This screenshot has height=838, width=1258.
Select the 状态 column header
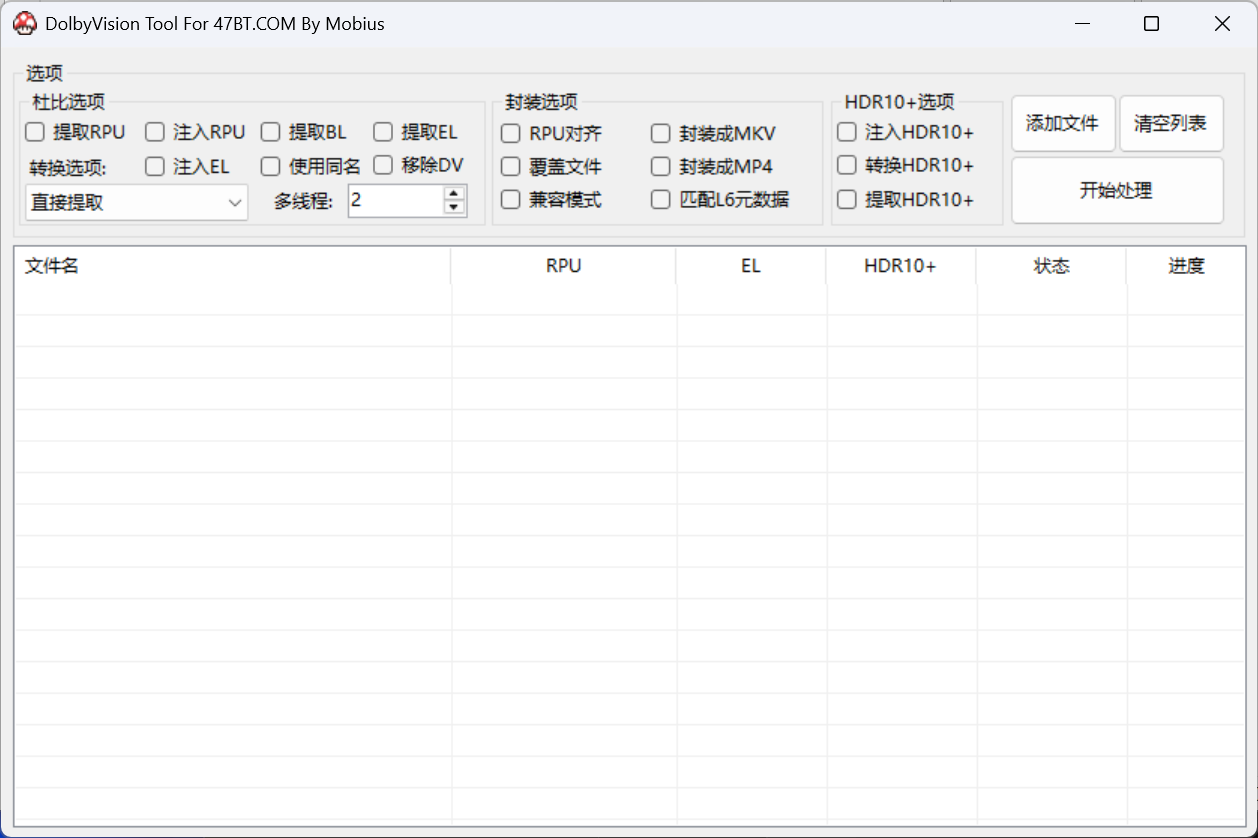click(1051, 266)
